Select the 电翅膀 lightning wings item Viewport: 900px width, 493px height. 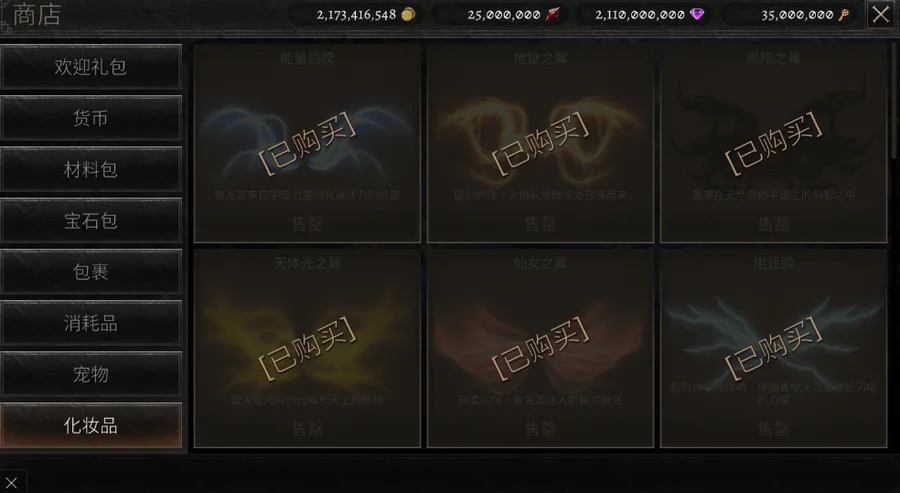coord(773,348)
